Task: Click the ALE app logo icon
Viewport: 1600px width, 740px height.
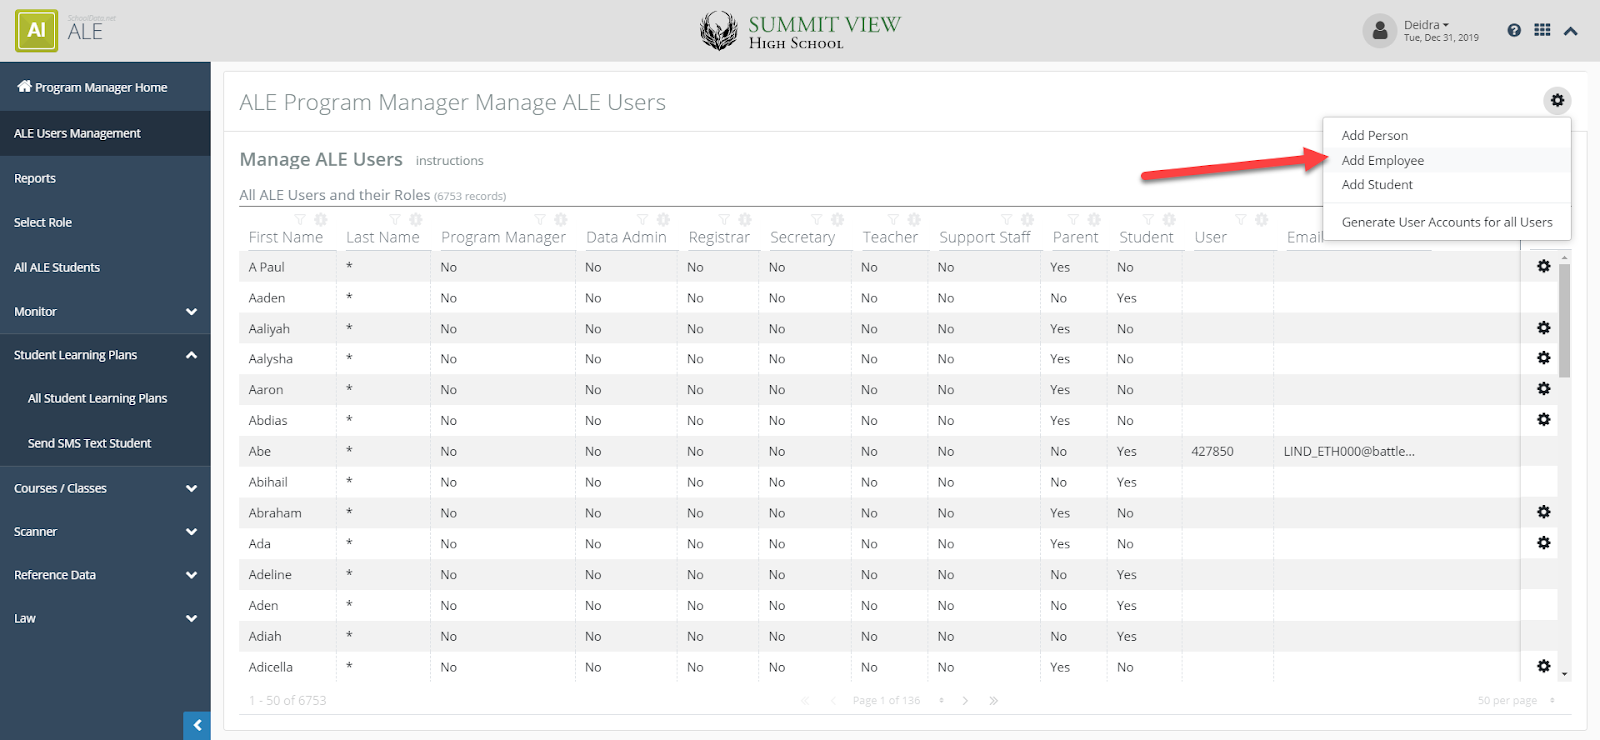Action: click(x=36, y=30)
